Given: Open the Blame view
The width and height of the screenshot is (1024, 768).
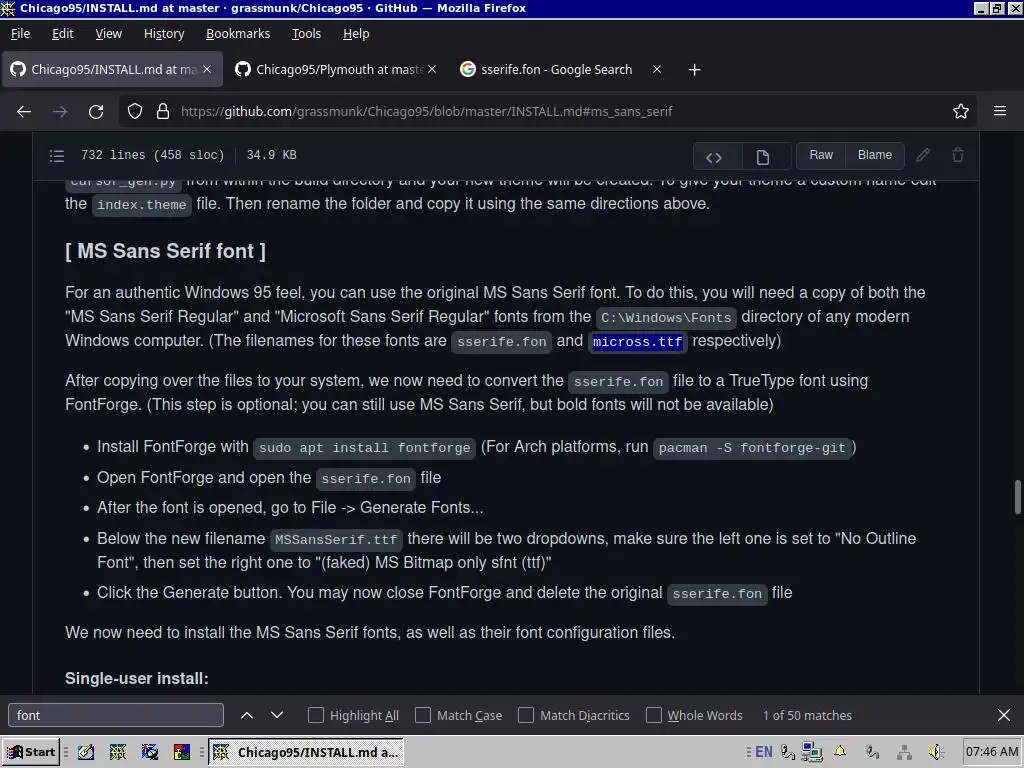Looking at the screenshot, I should (x=874, y=155).
